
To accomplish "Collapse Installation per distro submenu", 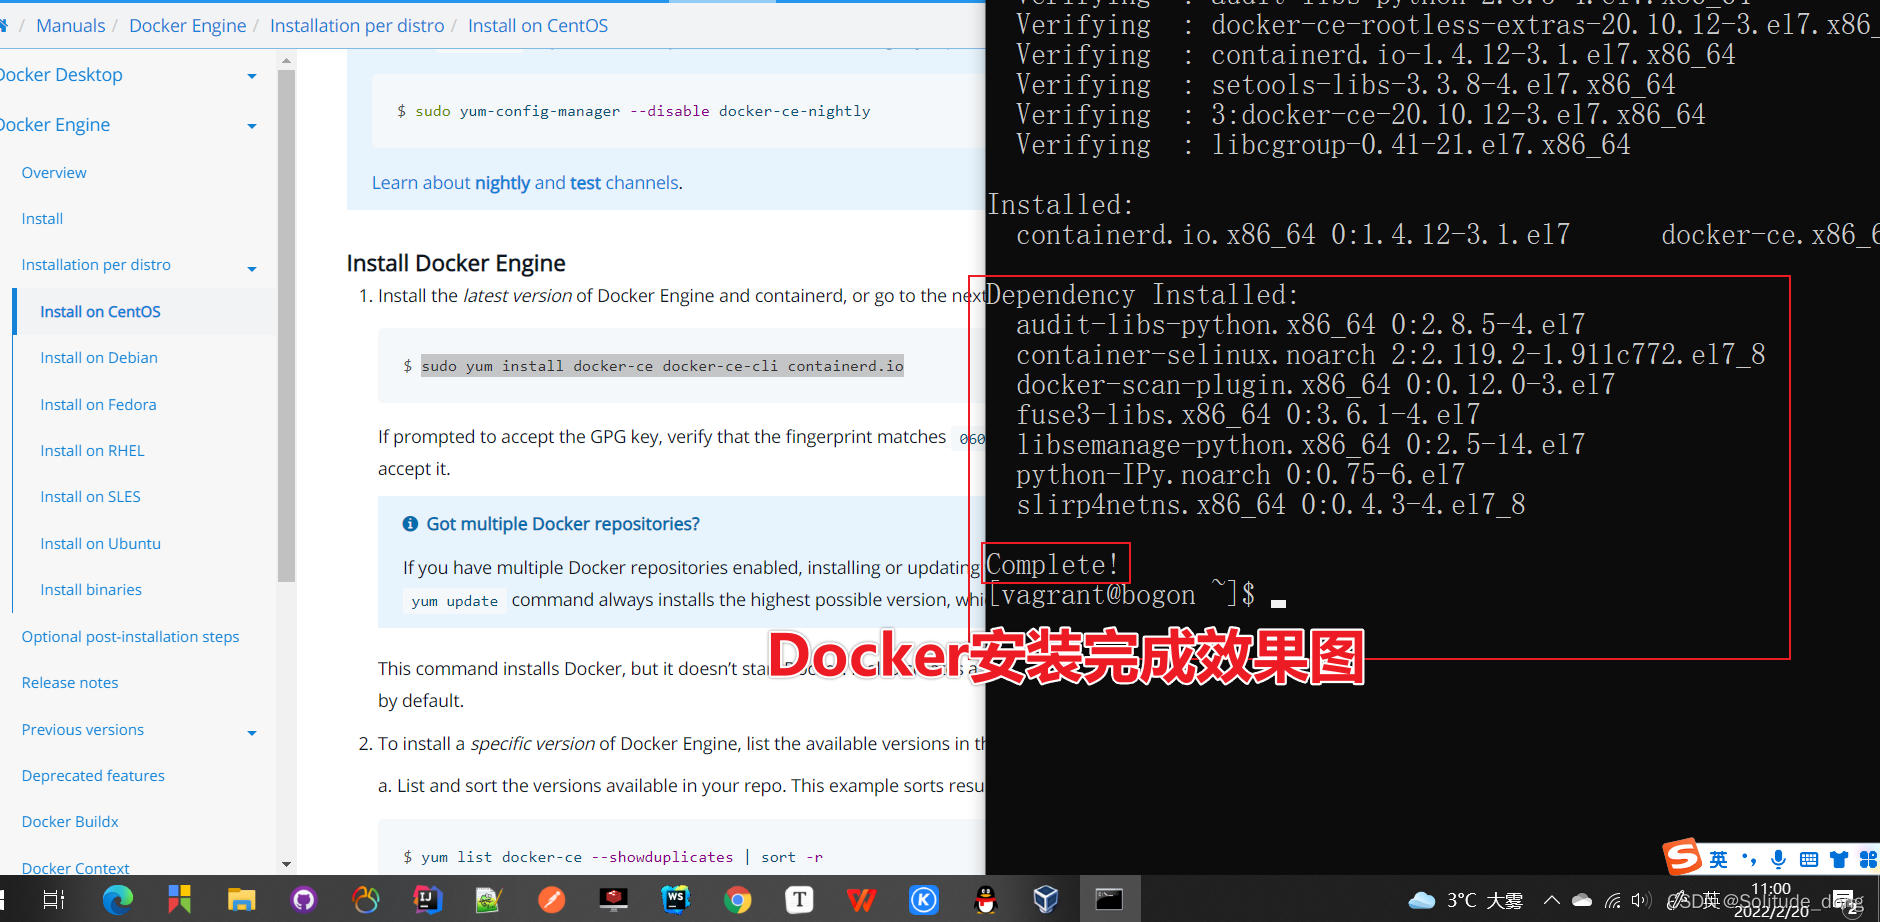I will pyautogui.click(x=252, y=268).
